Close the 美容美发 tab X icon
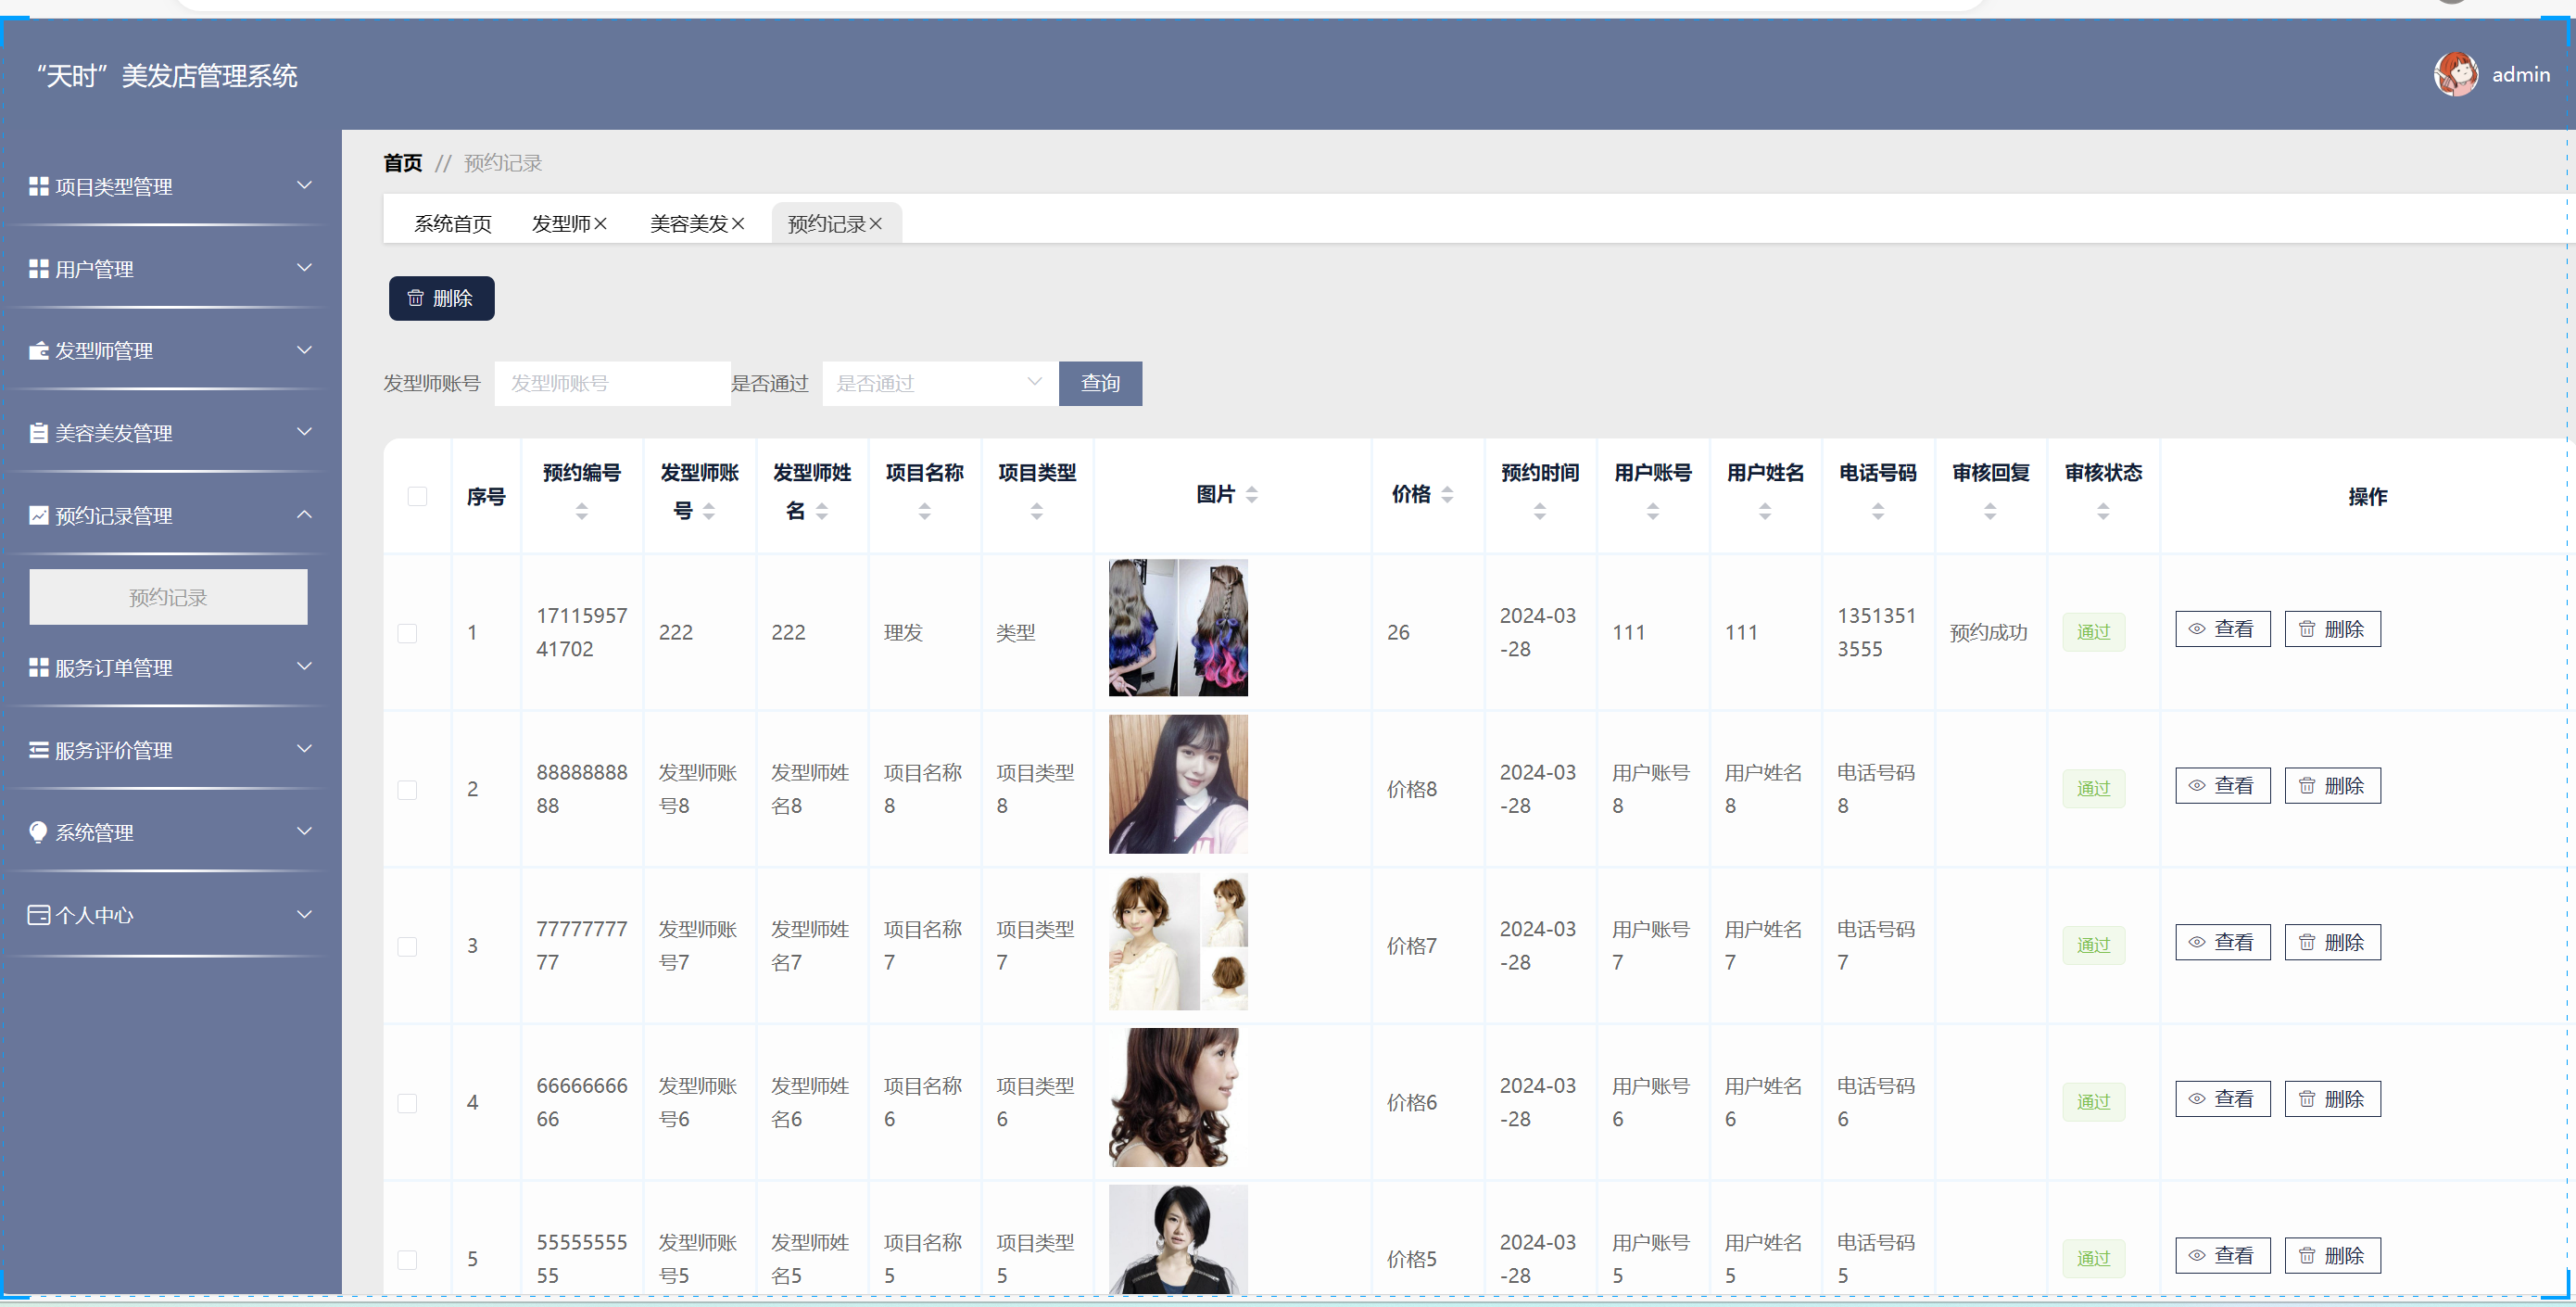 tap(738, 224)
